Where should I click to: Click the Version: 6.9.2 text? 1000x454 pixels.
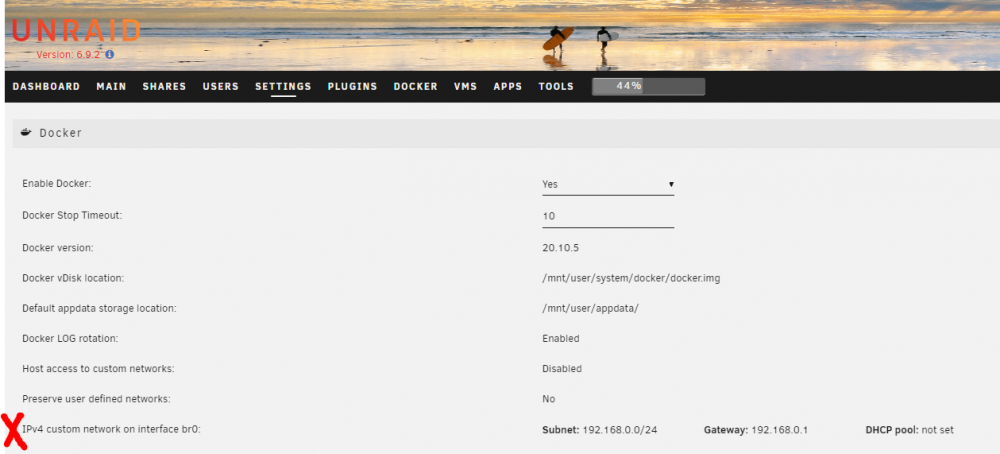coord(68,55)
